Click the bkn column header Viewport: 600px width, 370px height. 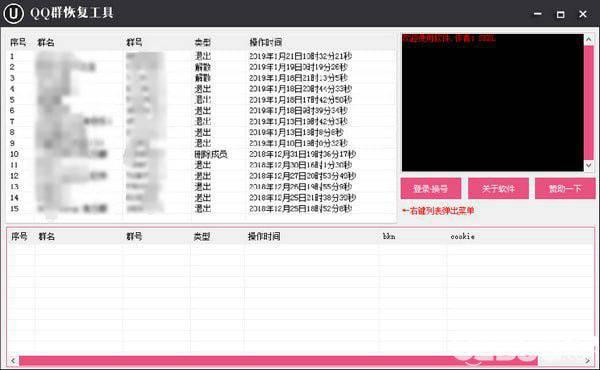[x=389, y=236]
